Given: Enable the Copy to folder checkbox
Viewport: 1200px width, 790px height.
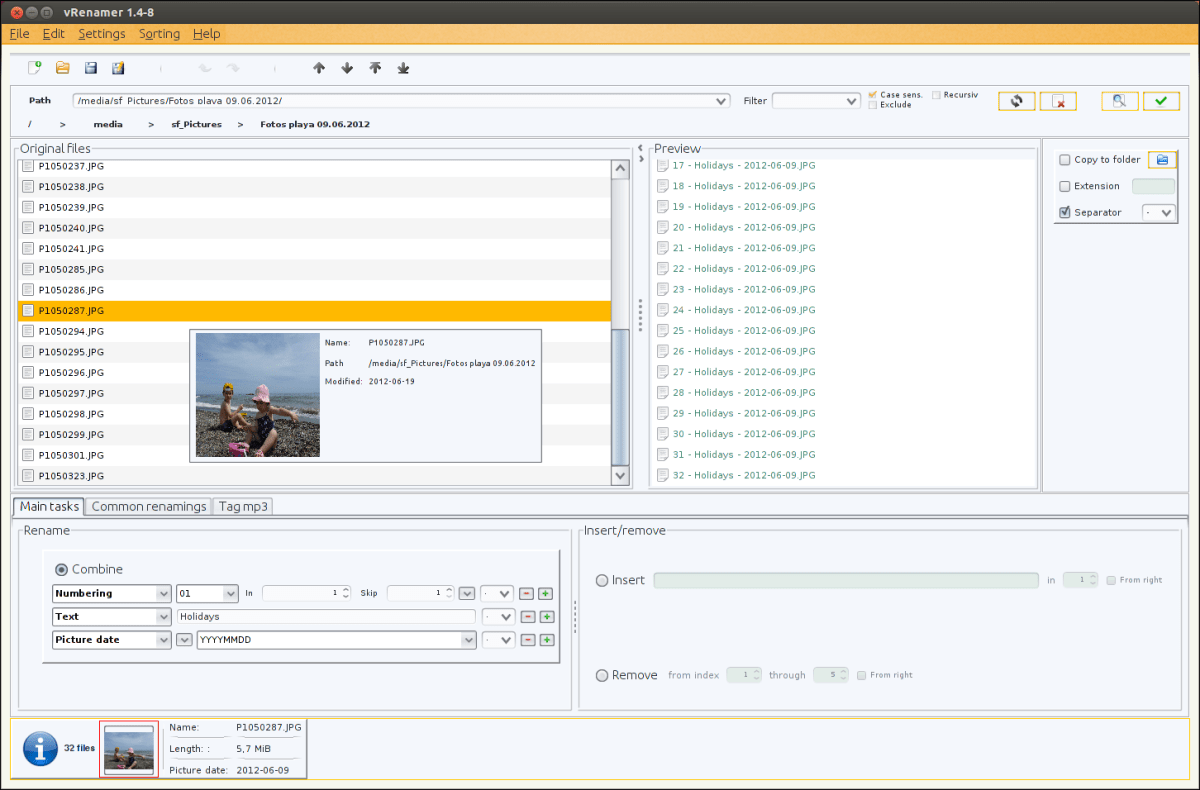Looking at the screenshot, I should tap(1065, 160).
